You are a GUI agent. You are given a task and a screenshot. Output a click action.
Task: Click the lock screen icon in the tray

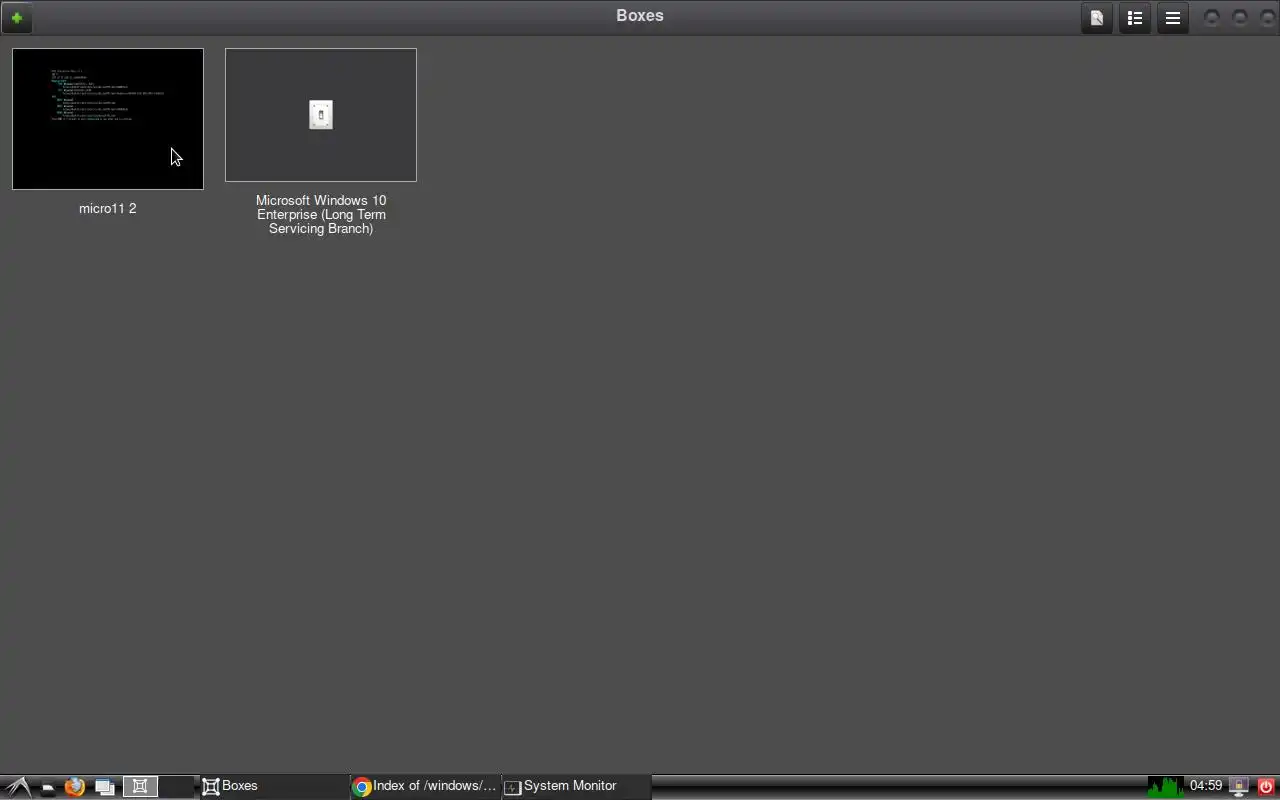[x=1239, y=787]
